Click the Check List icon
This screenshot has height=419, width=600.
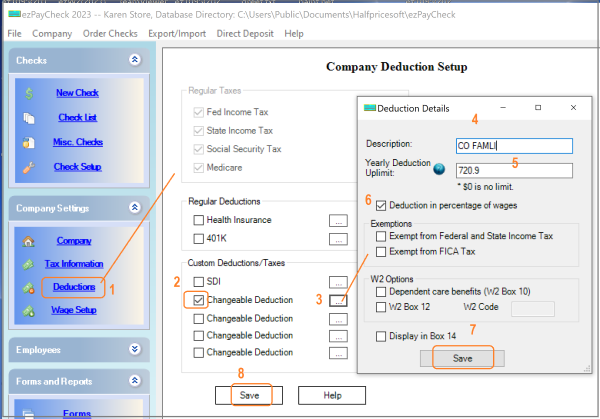point(30,118)
